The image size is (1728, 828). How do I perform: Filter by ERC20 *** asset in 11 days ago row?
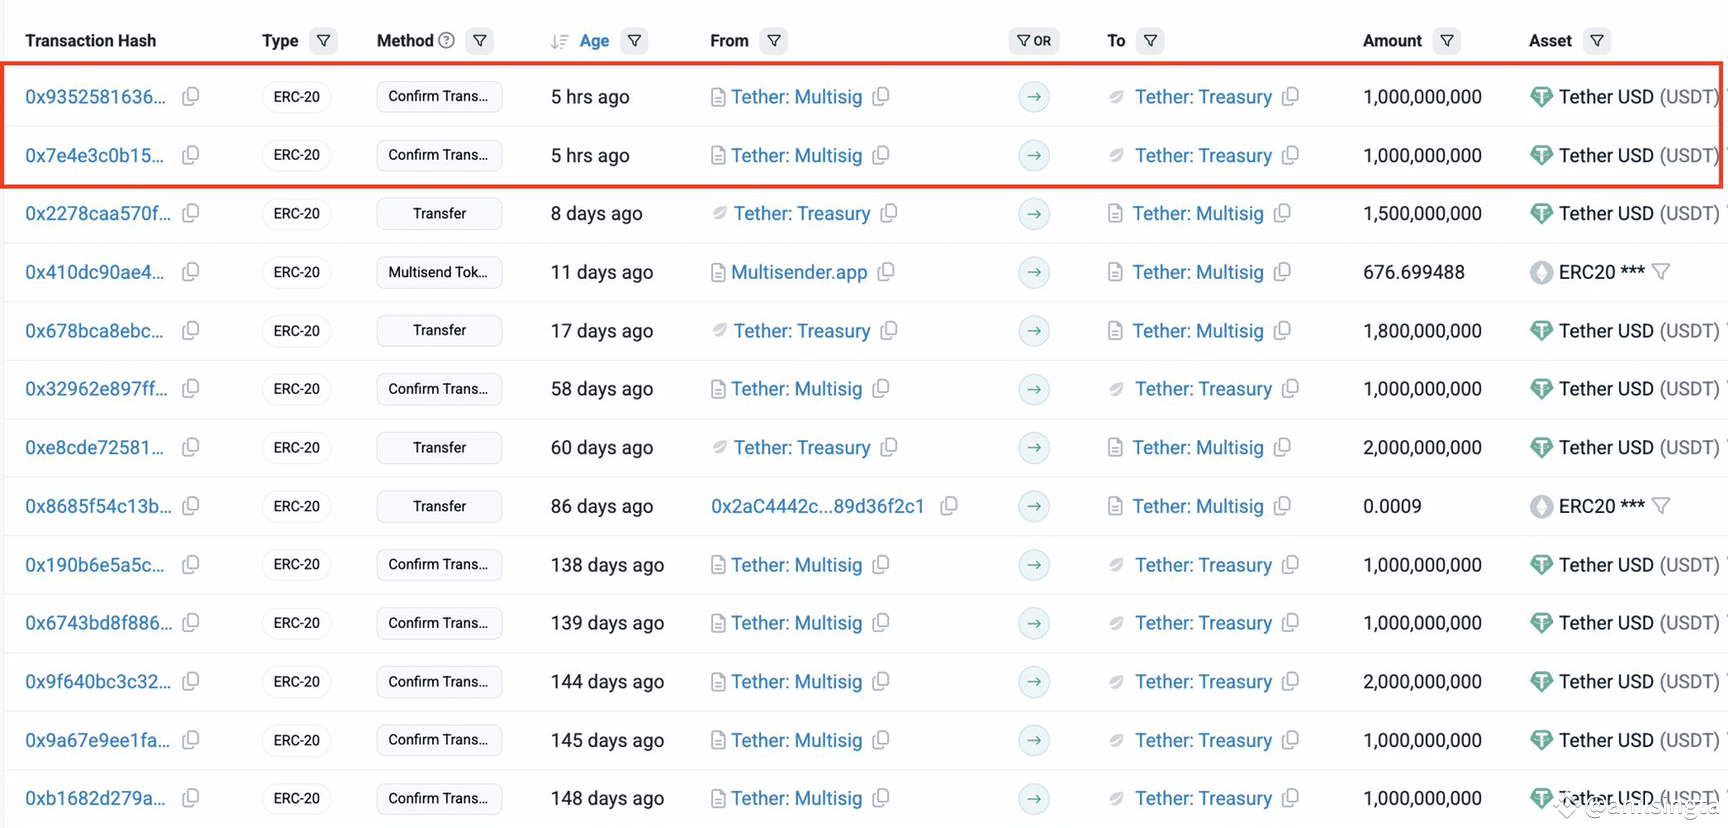(x=1661, y=272)
